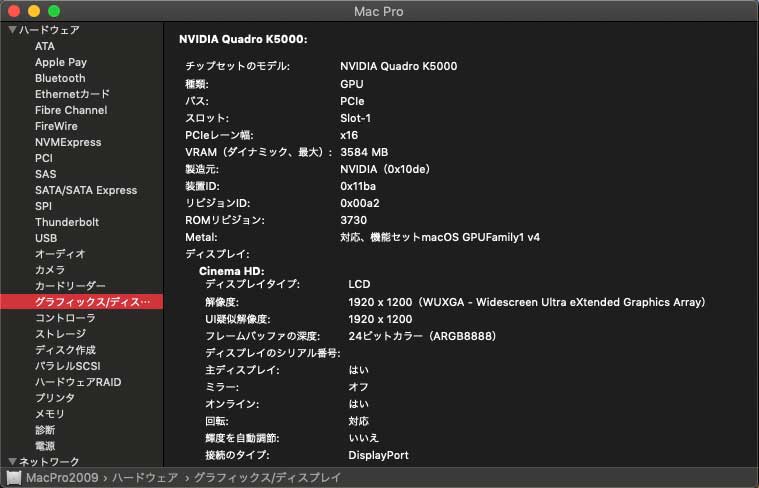This screenshot has width=759, height=488.
Task: Click MacPro2009 in the path bar
Action: pos(62,478)
